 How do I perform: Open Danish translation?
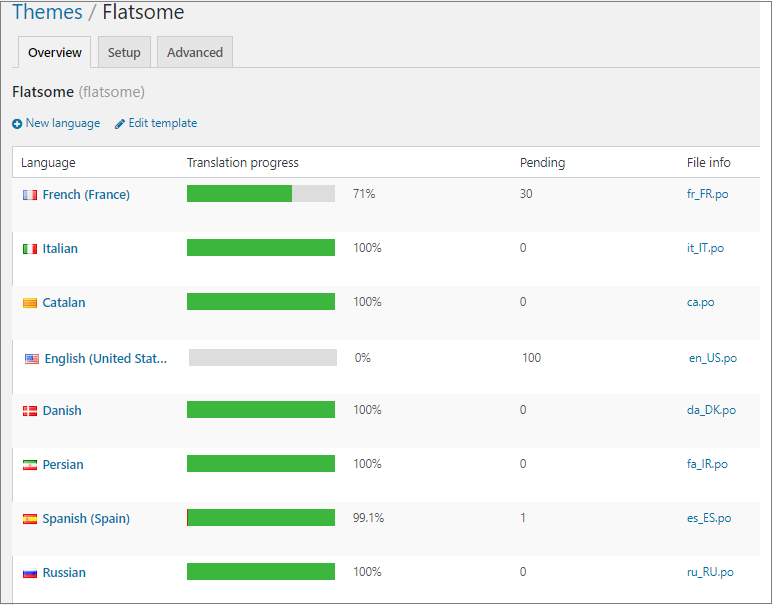(x=62, y=411)
